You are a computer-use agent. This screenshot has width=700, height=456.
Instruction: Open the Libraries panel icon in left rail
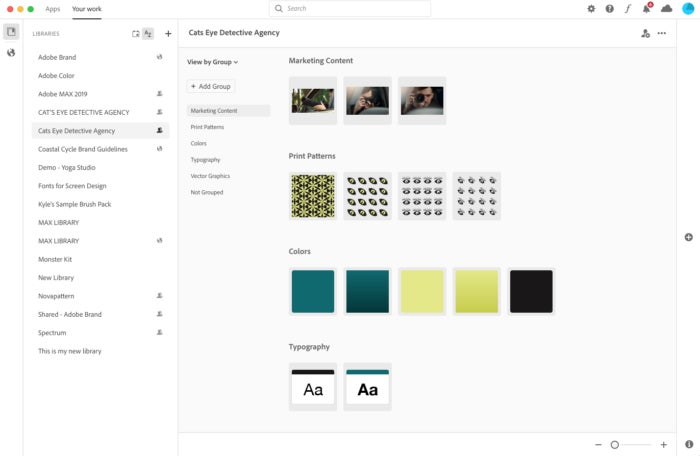pos(11,32)
